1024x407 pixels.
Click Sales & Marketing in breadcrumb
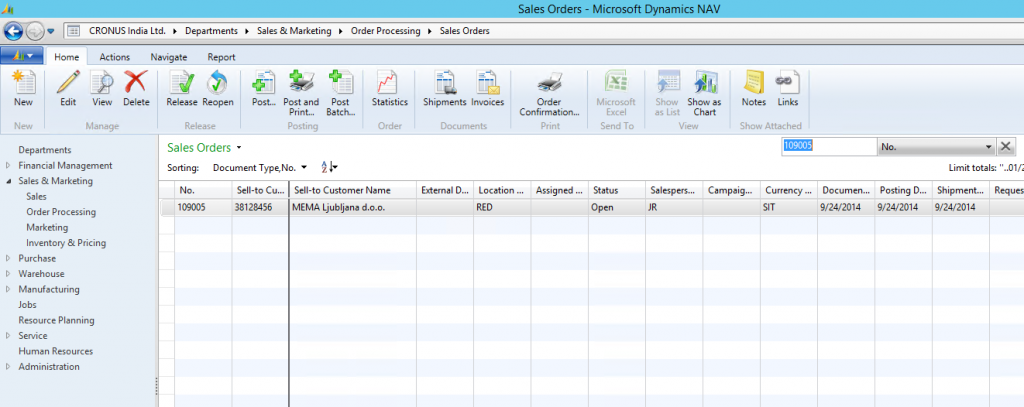tap(293, 31)
